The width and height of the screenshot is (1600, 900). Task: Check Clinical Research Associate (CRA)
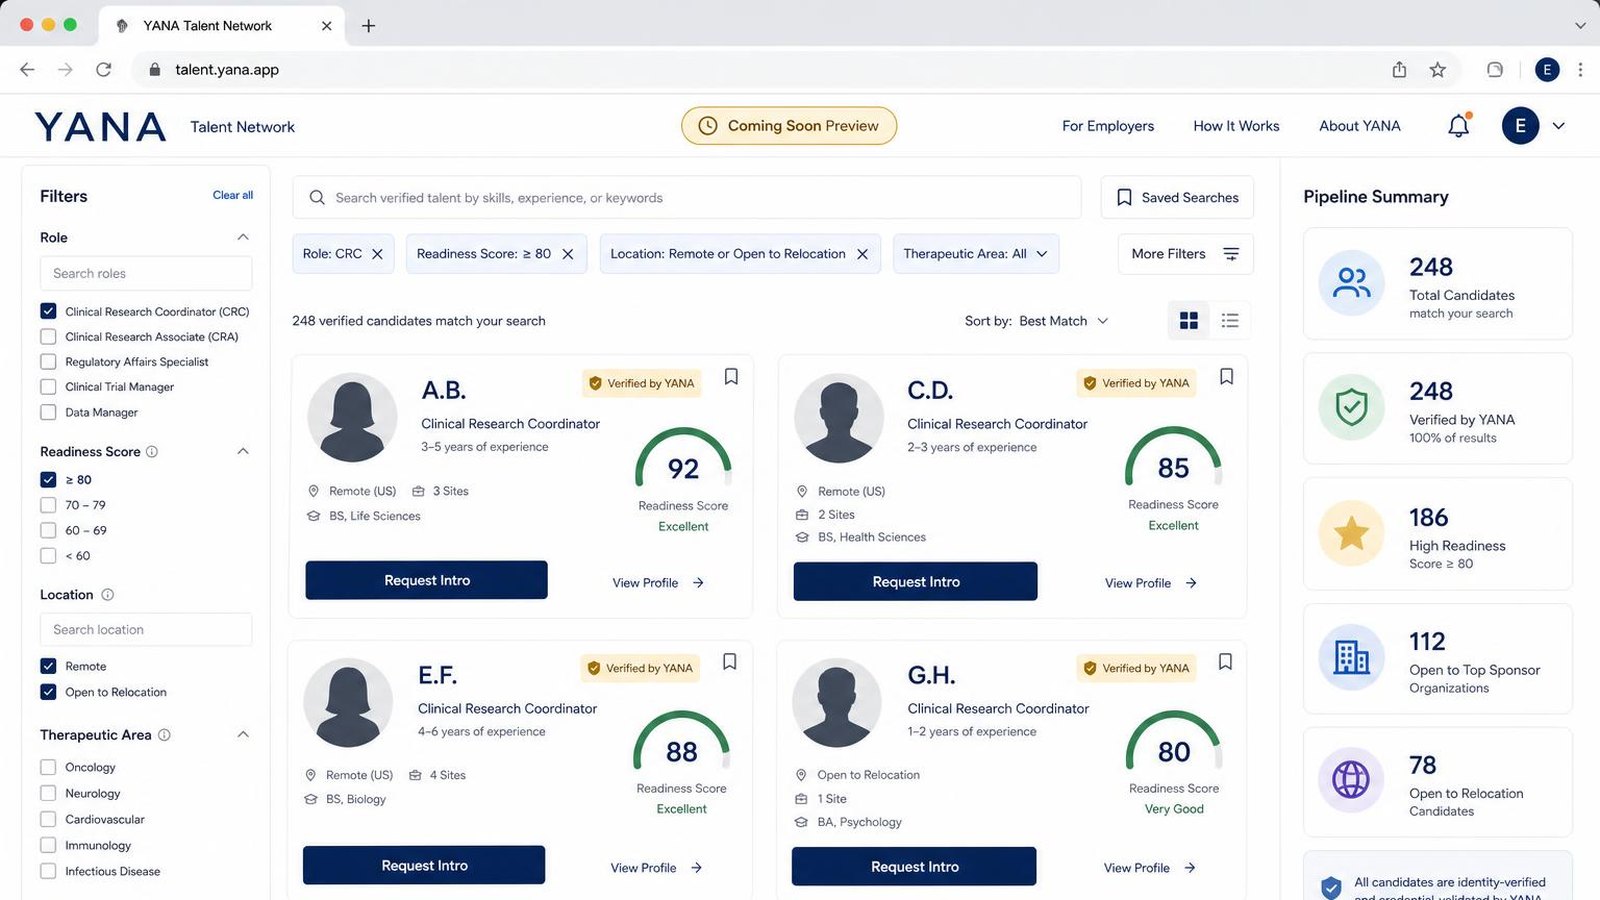(48, 337)
